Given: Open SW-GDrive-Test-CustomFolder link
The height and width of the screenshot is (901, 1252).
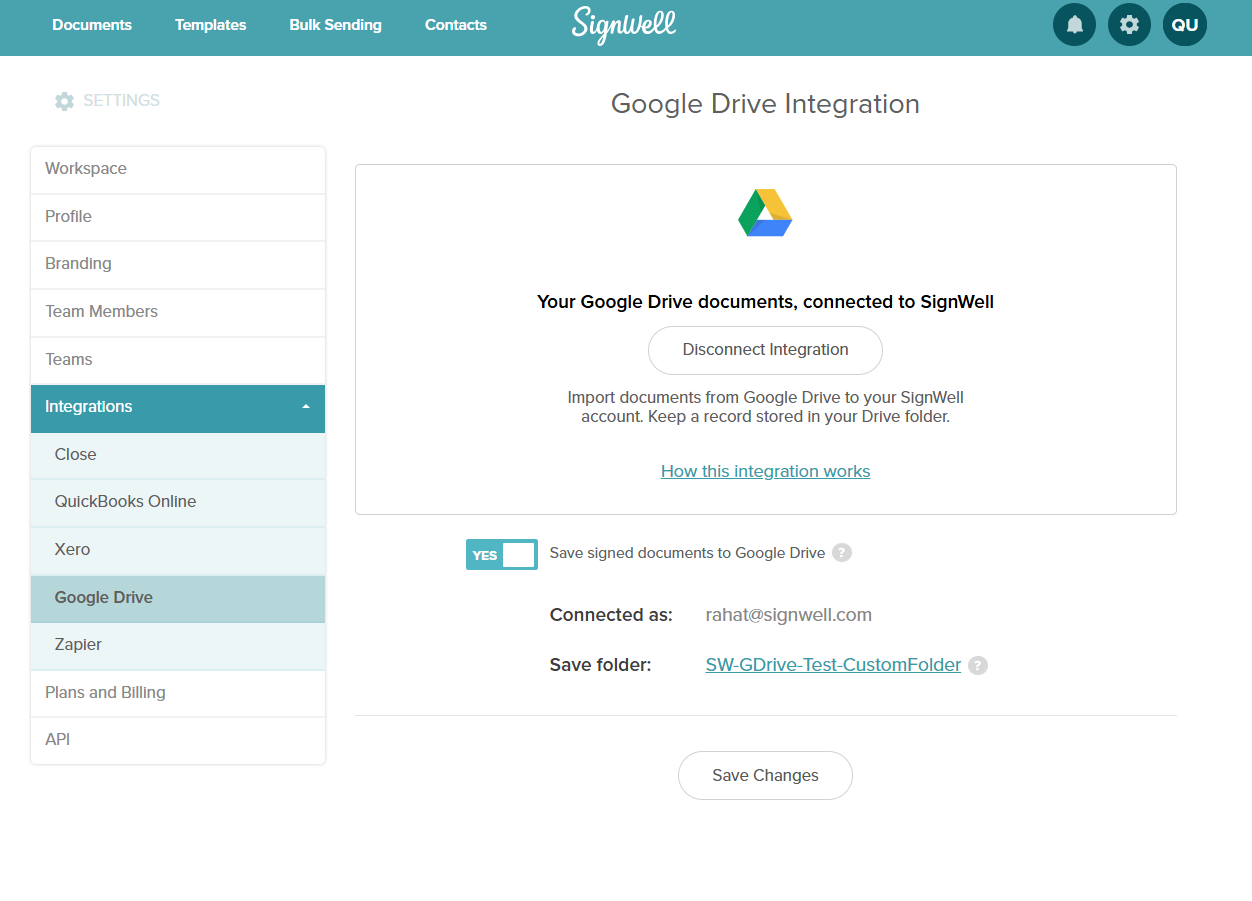Looking at the screenshot, I should click(833, 666).
